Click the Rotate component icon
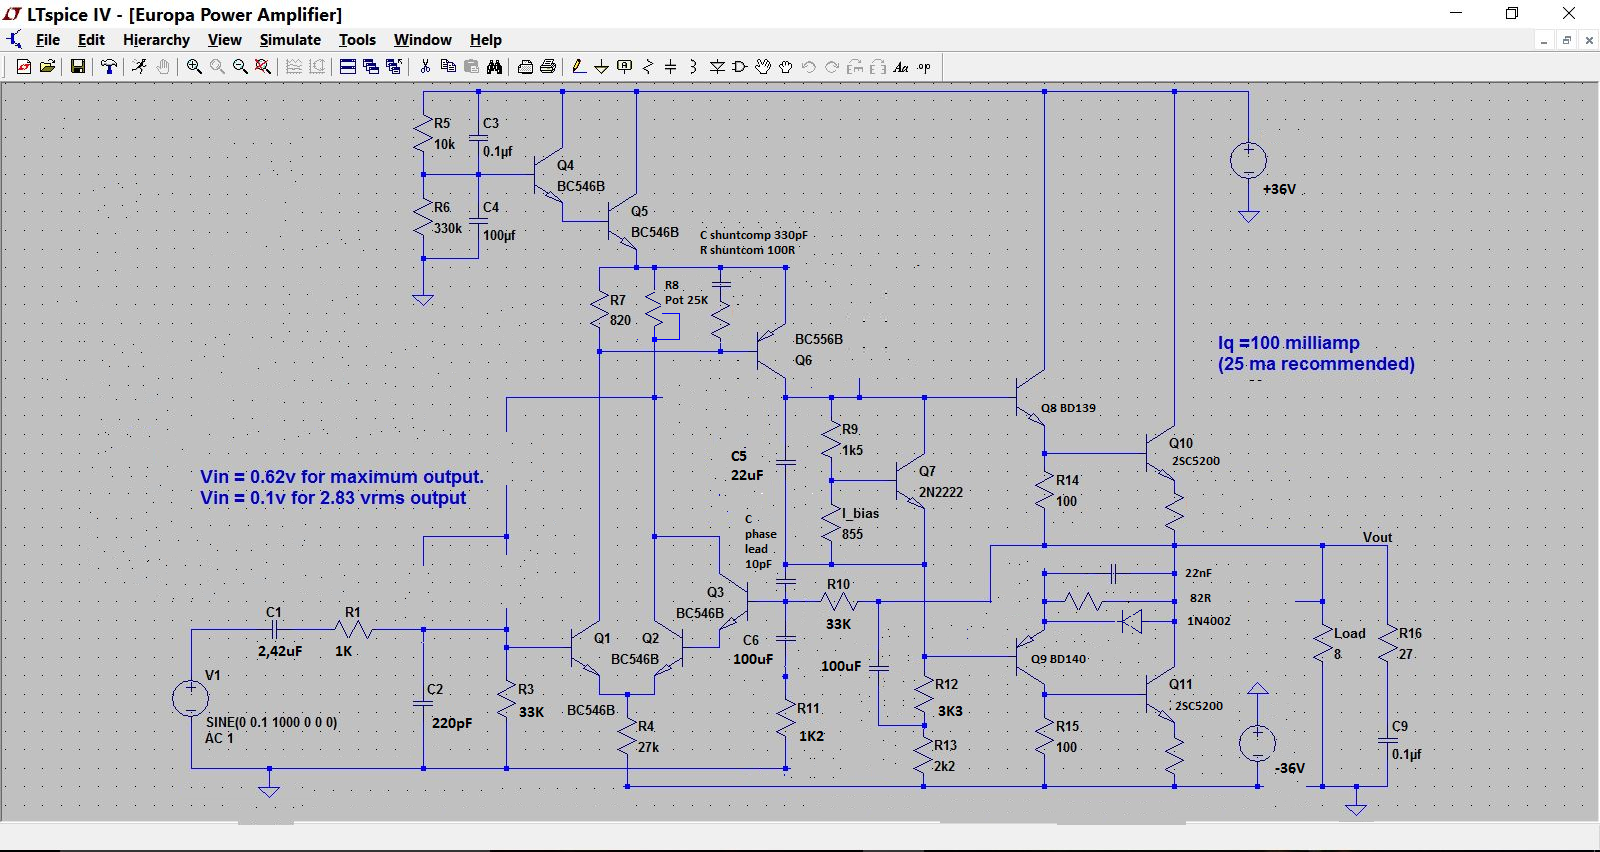The image size is (1600, 852). [x=855, y=67]
